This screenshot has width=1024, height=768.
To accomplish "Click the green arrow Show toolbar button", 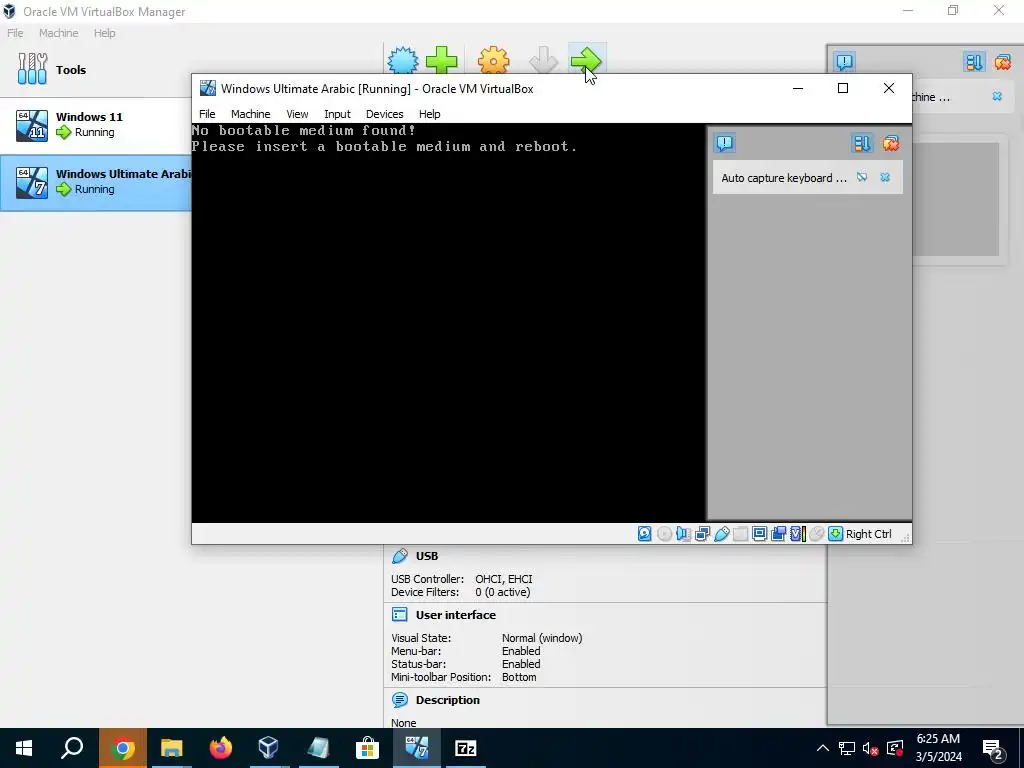I will tap(586, 61).
